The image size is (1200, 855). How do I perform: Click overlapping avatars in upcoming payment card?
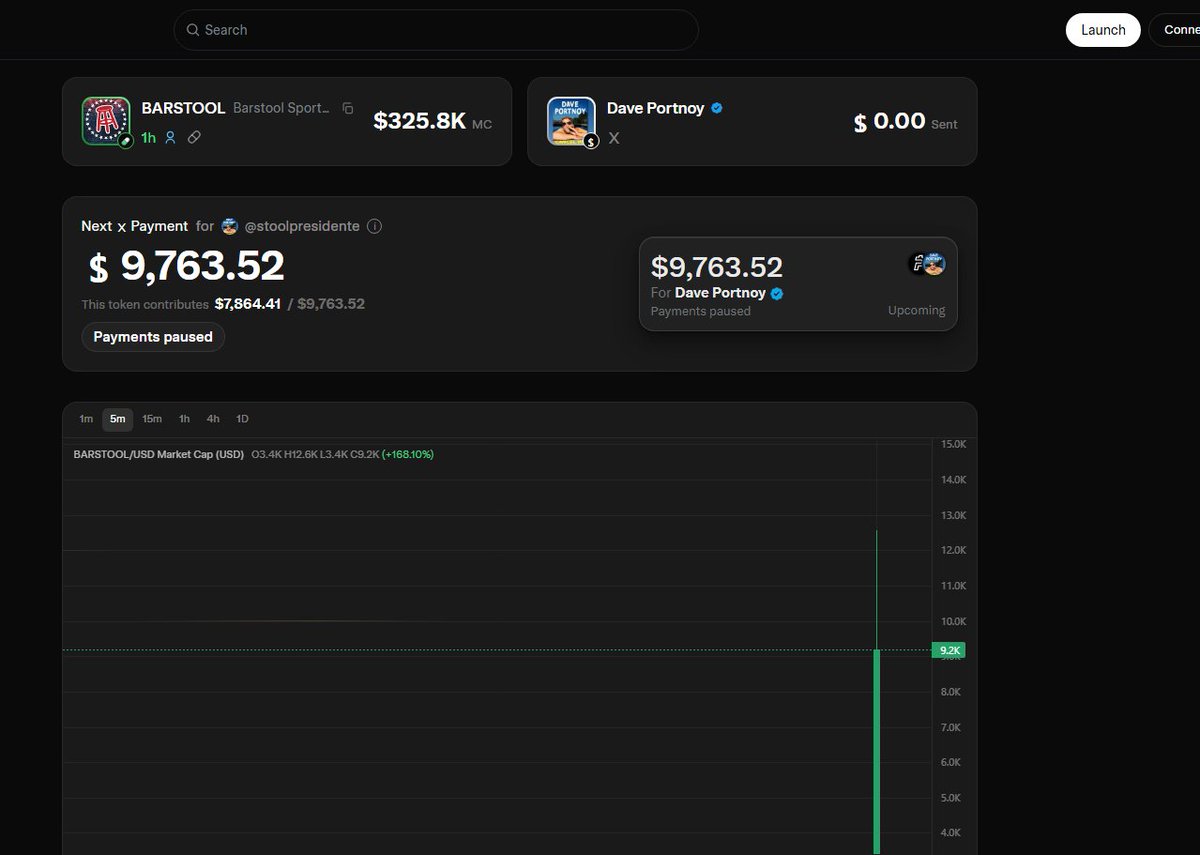[927, 264]
